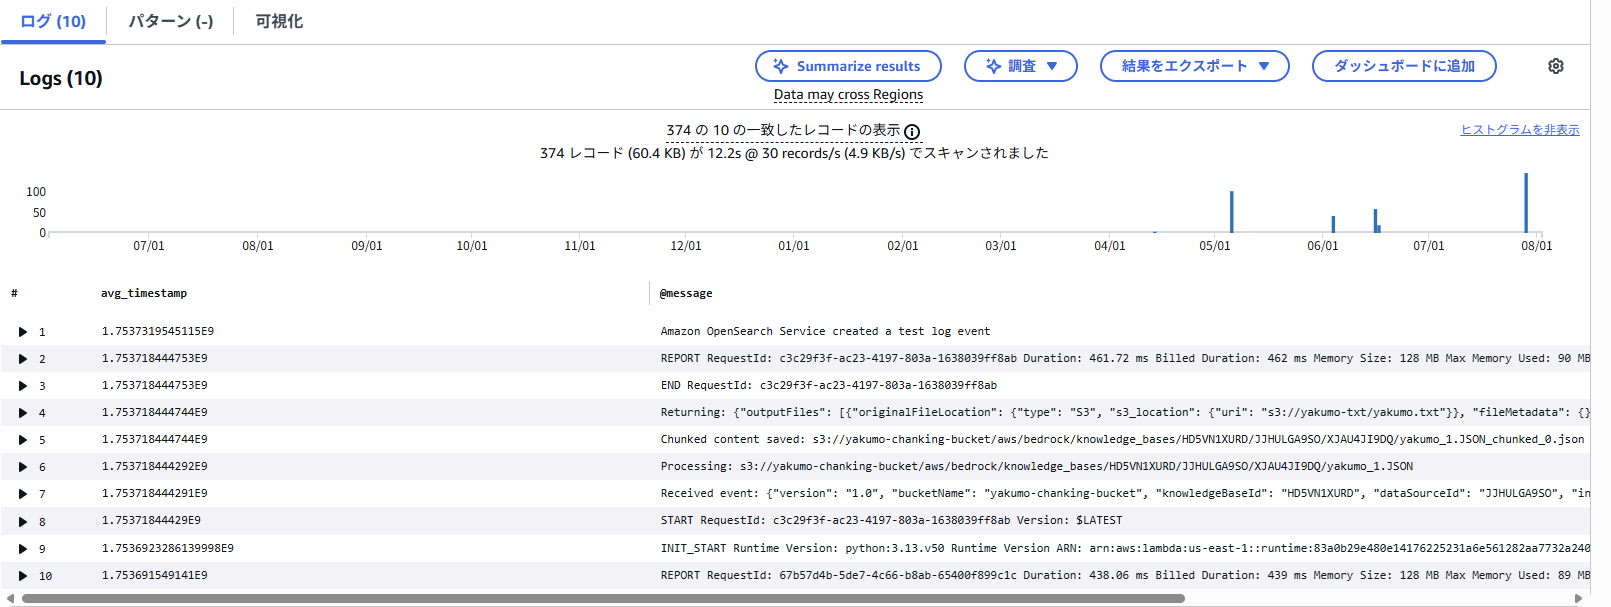Click Summarize results button

pos(848,66)
